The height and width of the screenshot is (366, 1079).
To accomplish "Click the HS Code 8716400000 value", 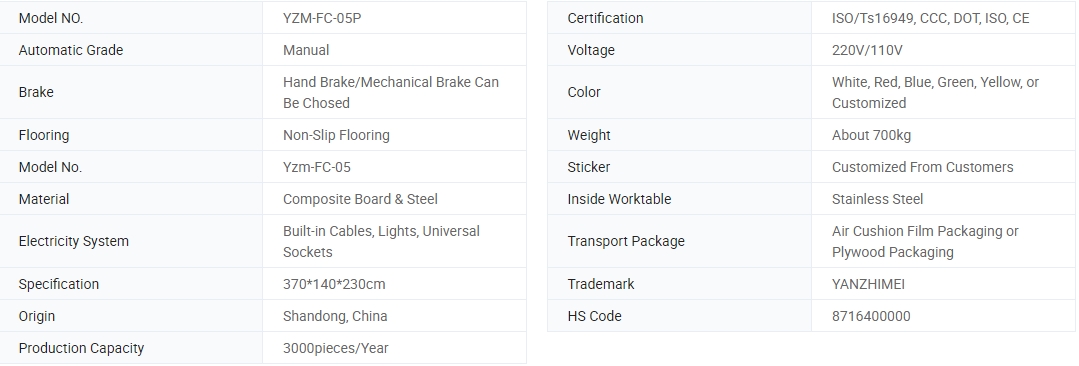I will tap(870, 316).
